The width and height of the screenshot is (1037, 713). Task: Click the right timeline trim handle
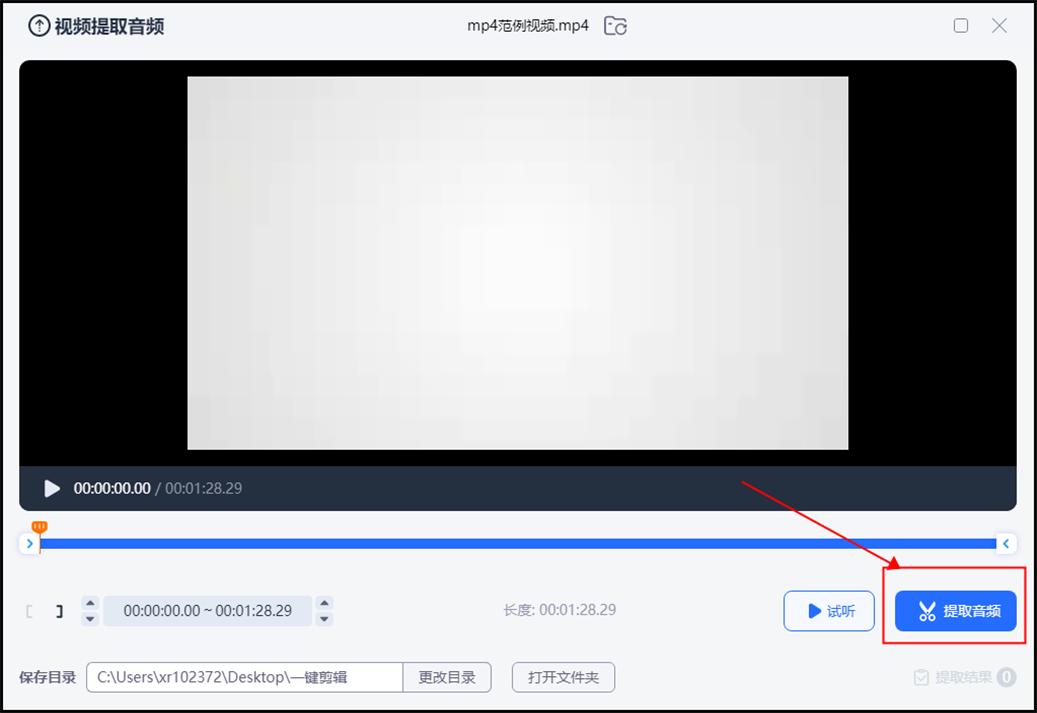click(x=1006, y=543)
